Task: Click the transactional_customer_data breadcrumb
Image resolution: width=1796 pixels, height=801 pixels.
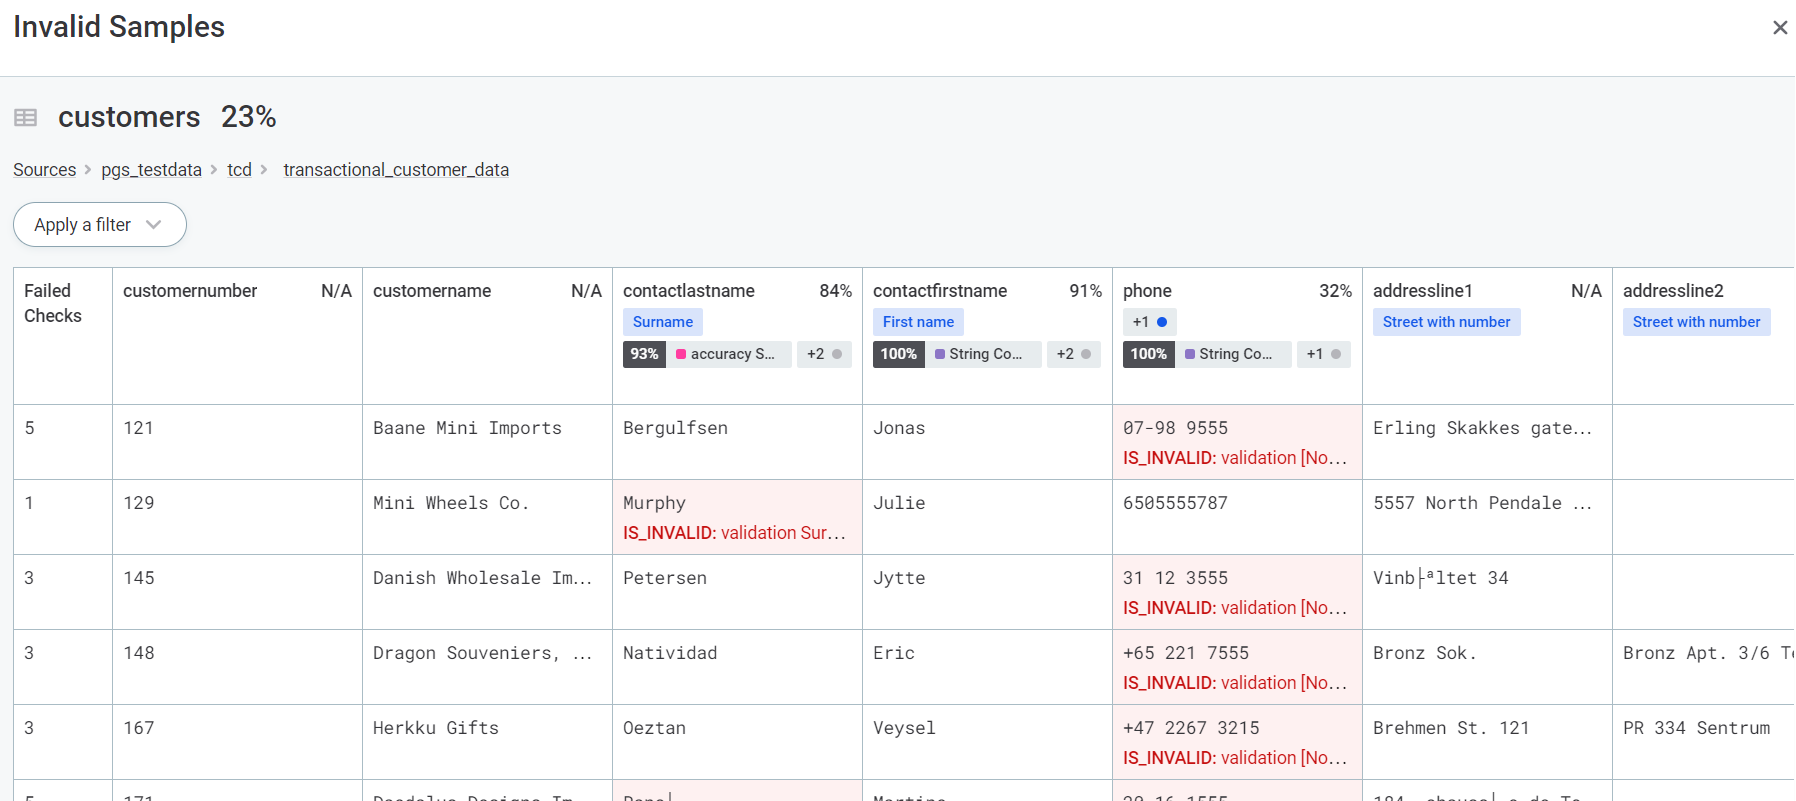Action: (396, 170)
